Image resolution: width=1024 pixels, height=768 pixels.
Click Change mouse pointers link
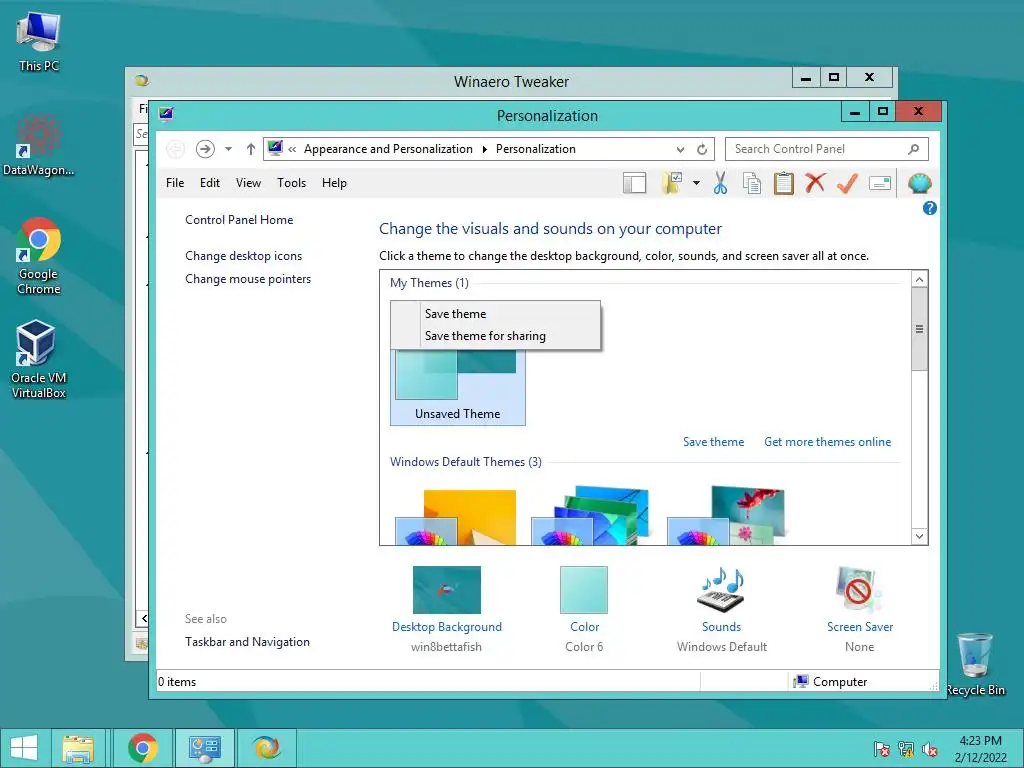[x=248, y=279]
